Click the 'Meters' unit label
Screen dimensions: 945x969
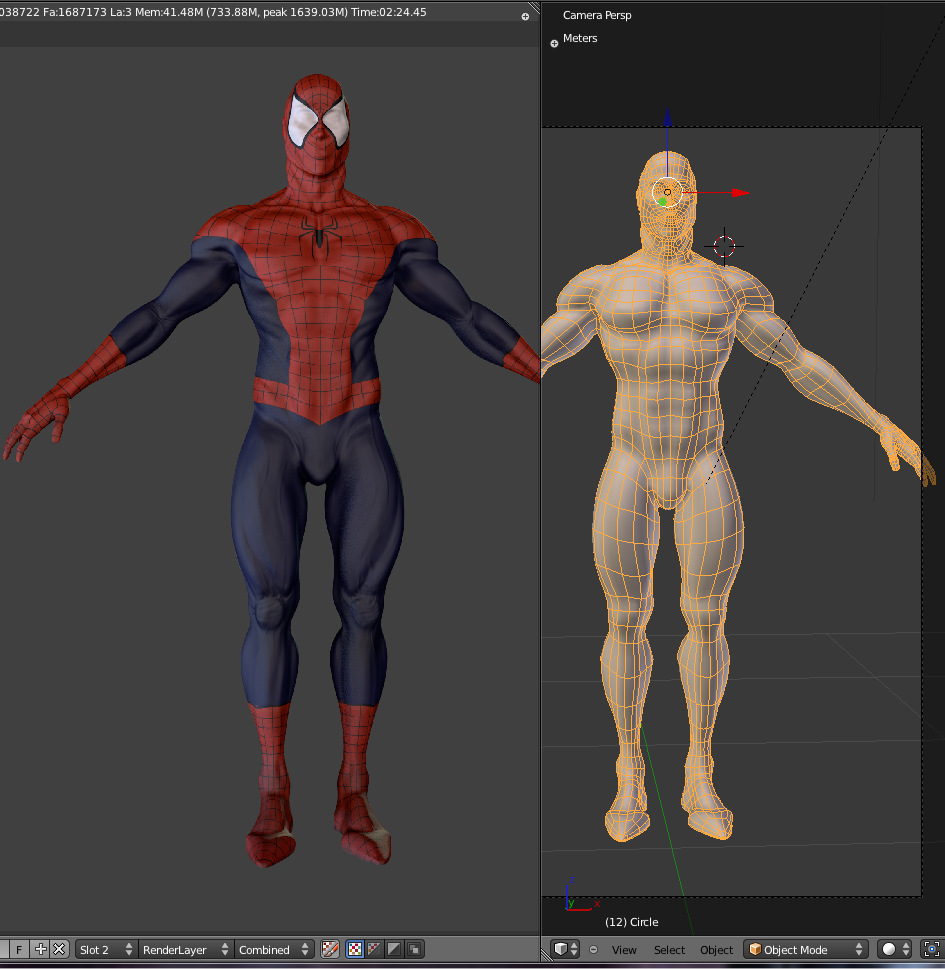coord(580,38)
